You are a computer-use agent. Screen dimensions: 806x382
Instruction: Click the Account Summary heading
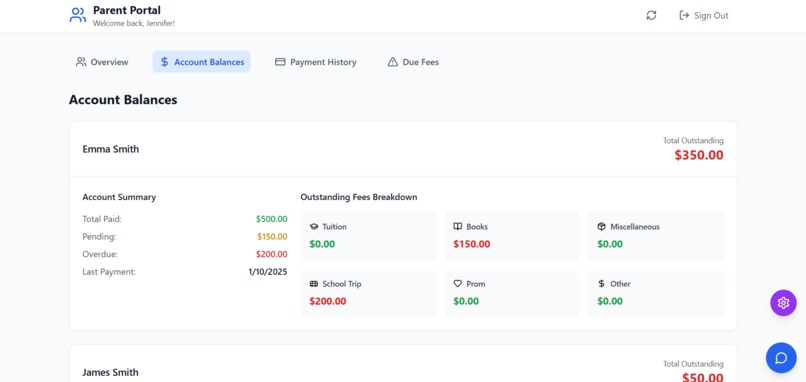tap(119, 197)
